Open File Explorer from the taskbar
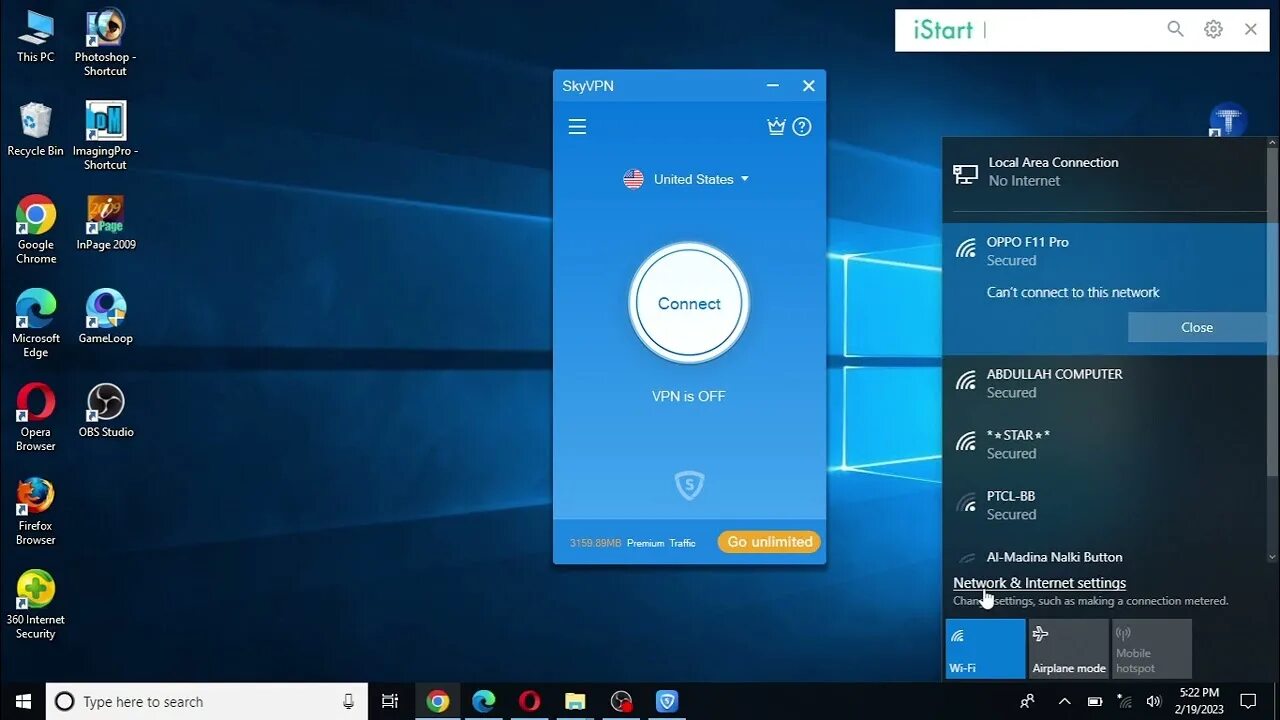Screen dimensions: 1280x720 (x=575, y=701)
